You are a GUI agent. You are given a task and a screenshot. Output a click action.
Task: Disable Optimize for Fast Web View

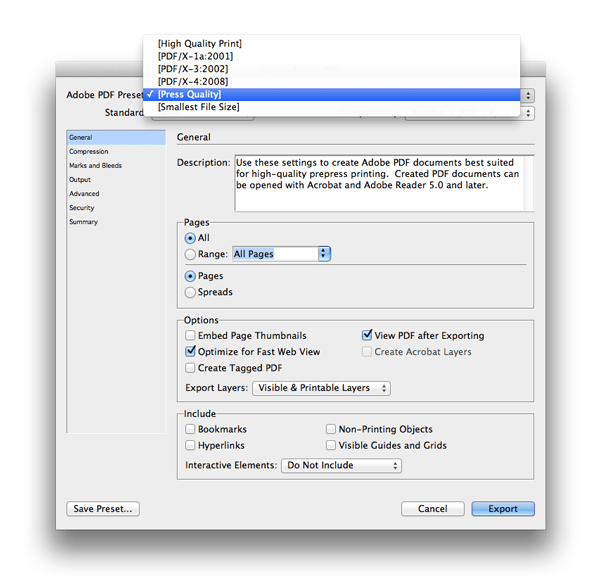tap(190, 352)
